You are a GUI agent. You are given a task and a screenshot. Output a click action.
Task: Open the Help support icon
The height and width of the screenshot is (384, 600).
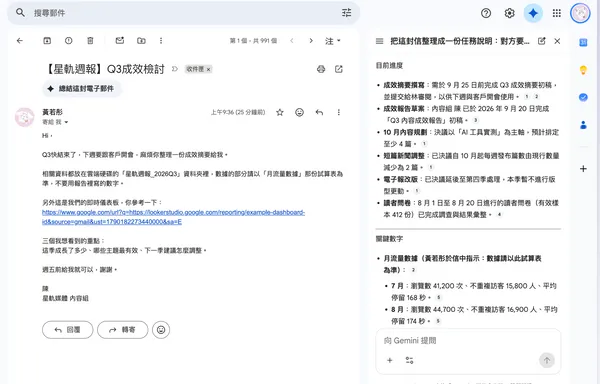tap(486, 13)
